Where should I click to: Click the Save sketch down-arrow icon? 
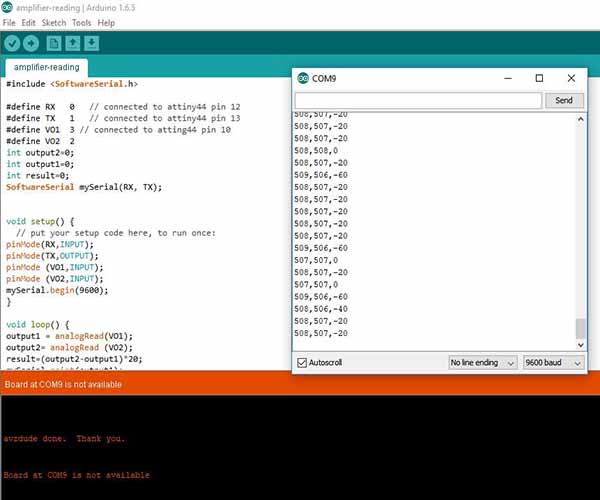click(91, 44)
